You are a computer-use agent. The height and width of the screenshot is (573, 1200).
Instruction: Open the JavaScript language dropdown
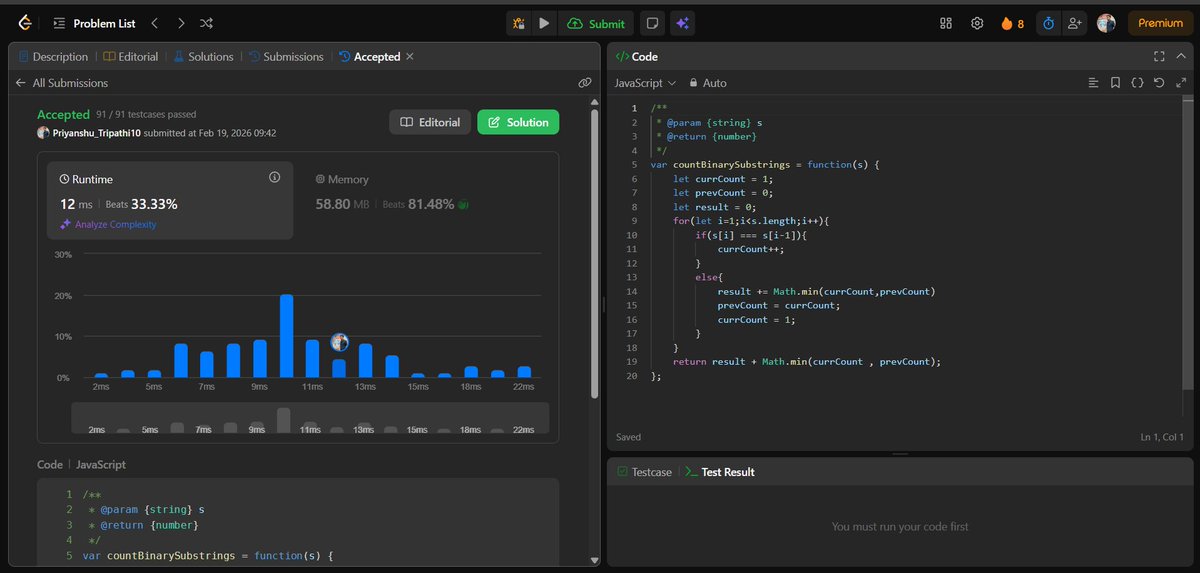pyautogui.click(x=645, y=83)
